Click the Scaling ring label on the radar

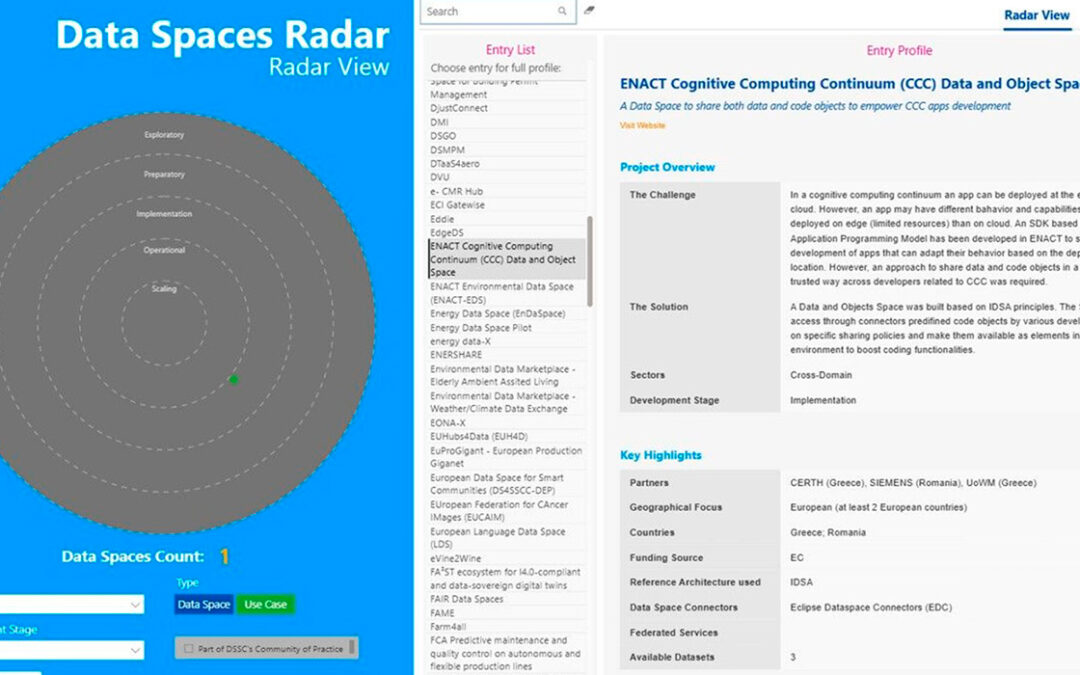tap(164, 288)
